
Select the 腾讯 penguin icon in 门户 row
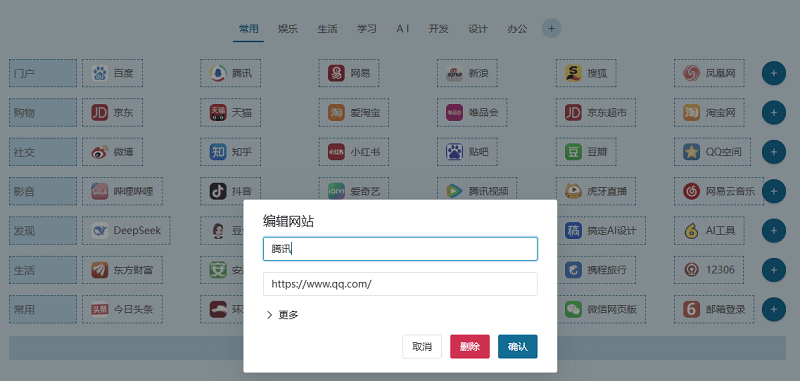pyautogui.click(x=218, y=73)
